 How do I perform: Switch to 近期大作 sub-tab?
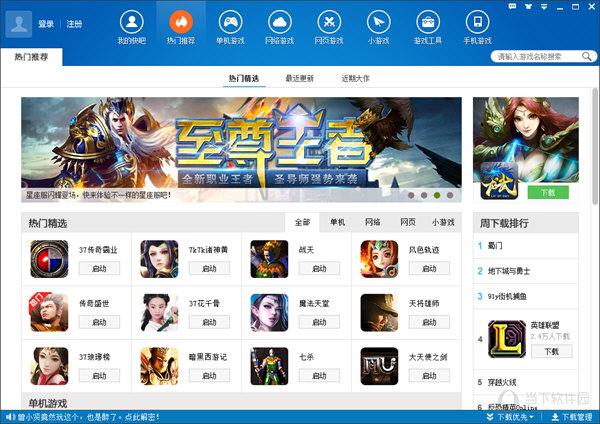(355, 78)
